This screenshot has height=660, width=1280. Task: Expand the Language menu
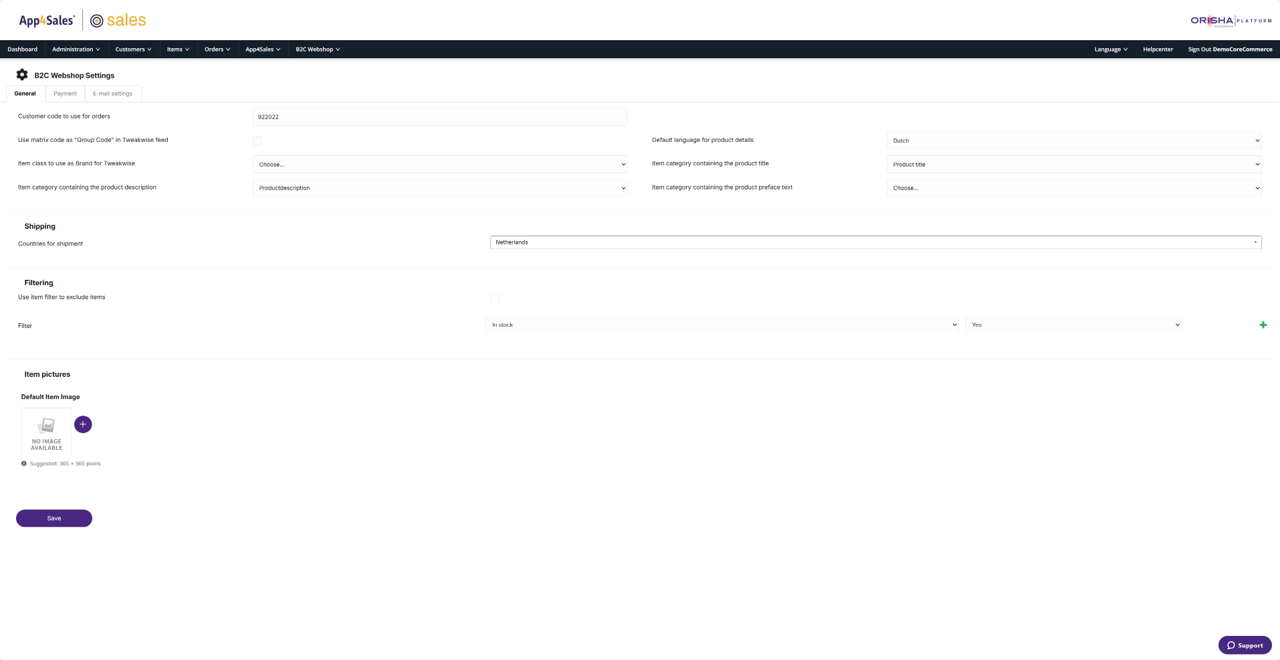point(1111,49)
